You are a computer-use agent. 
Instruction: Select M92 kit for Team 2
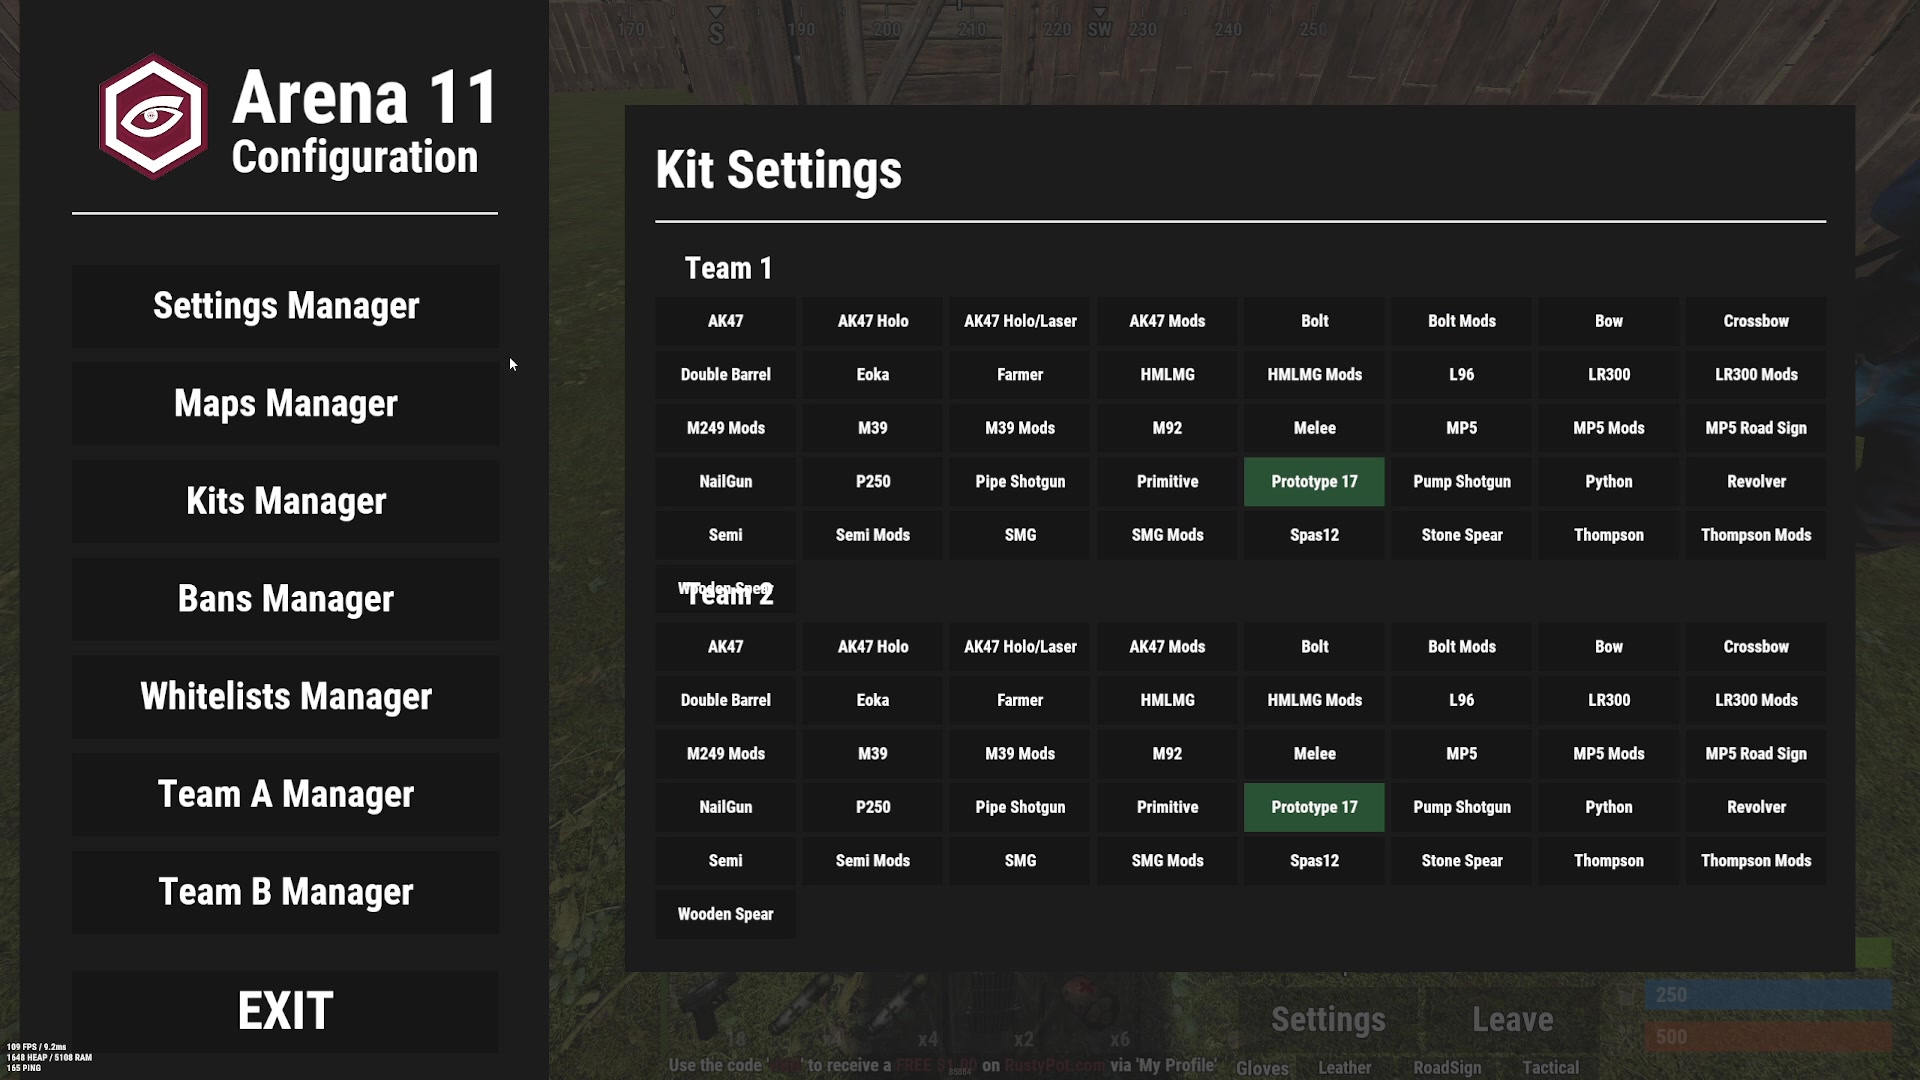pyautogui.click(x=1167, y=754)
